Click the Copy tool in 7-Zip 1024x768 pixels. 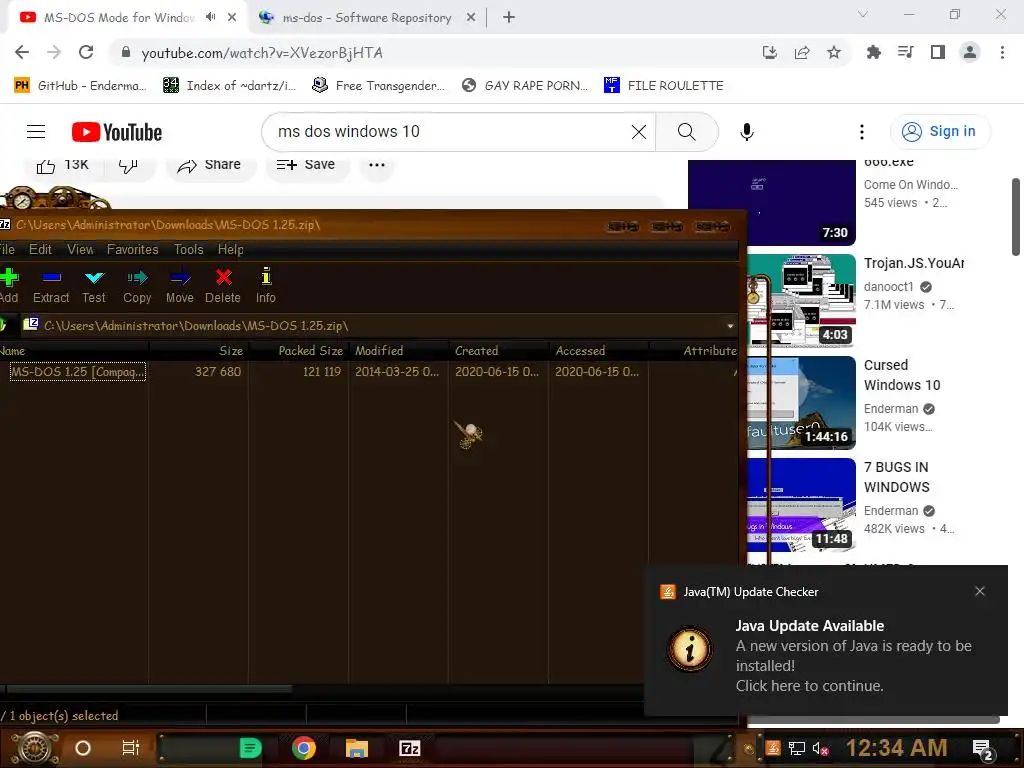click(x=137, y=286)
